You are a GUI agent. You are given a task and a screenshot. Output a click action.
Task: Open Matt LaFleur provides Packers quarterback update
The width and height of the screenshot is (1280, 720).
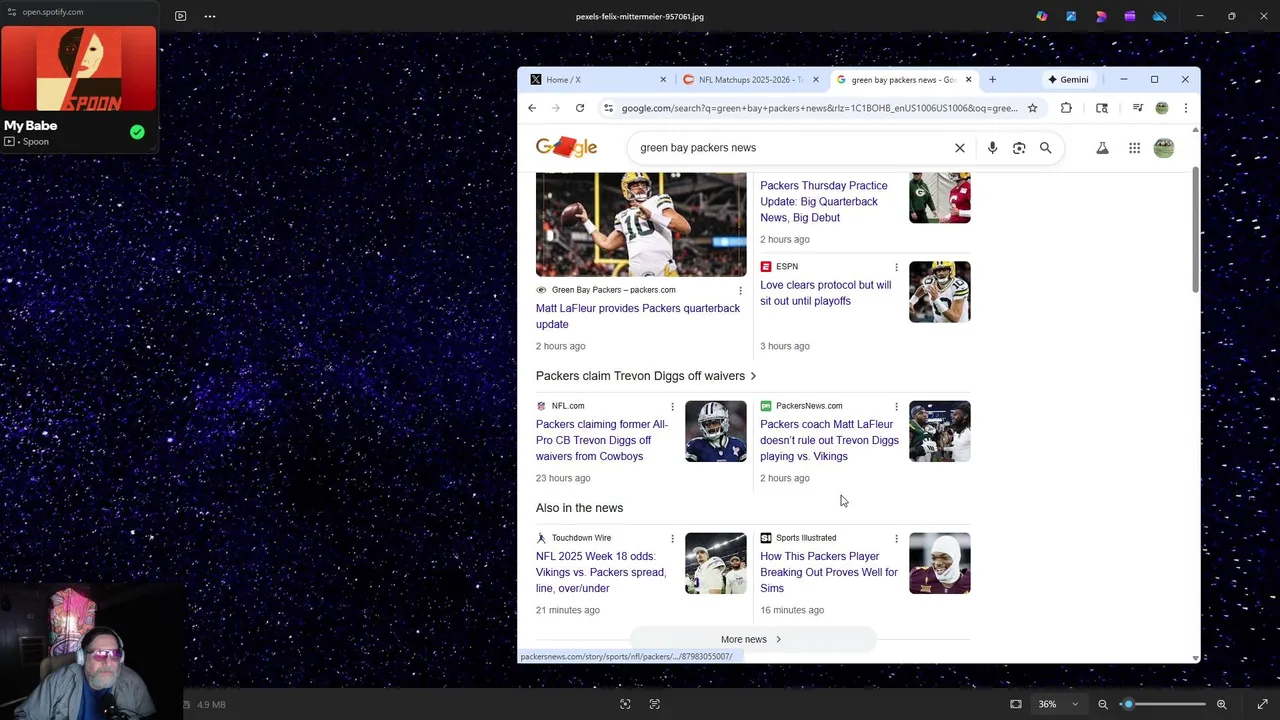[638, 316]
